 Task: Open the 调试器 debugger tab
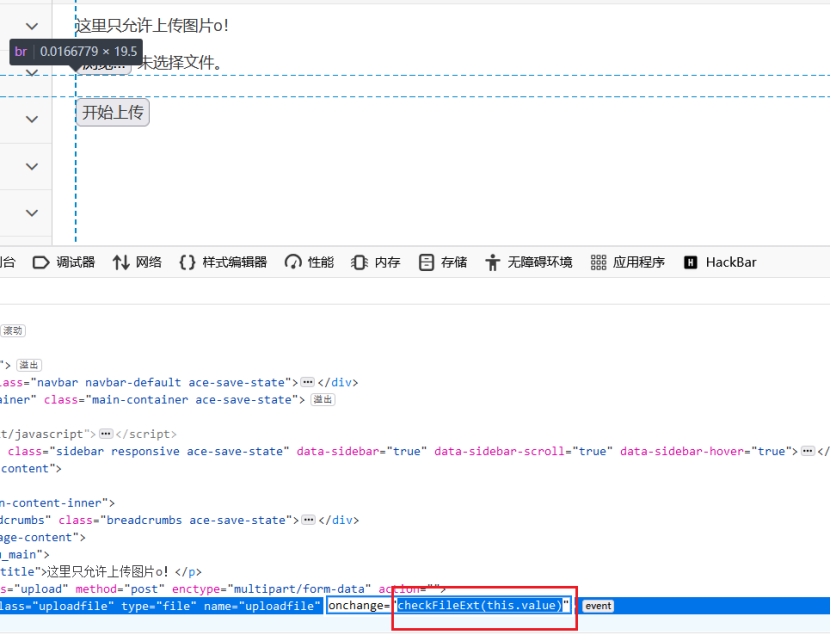click(64, 262)
